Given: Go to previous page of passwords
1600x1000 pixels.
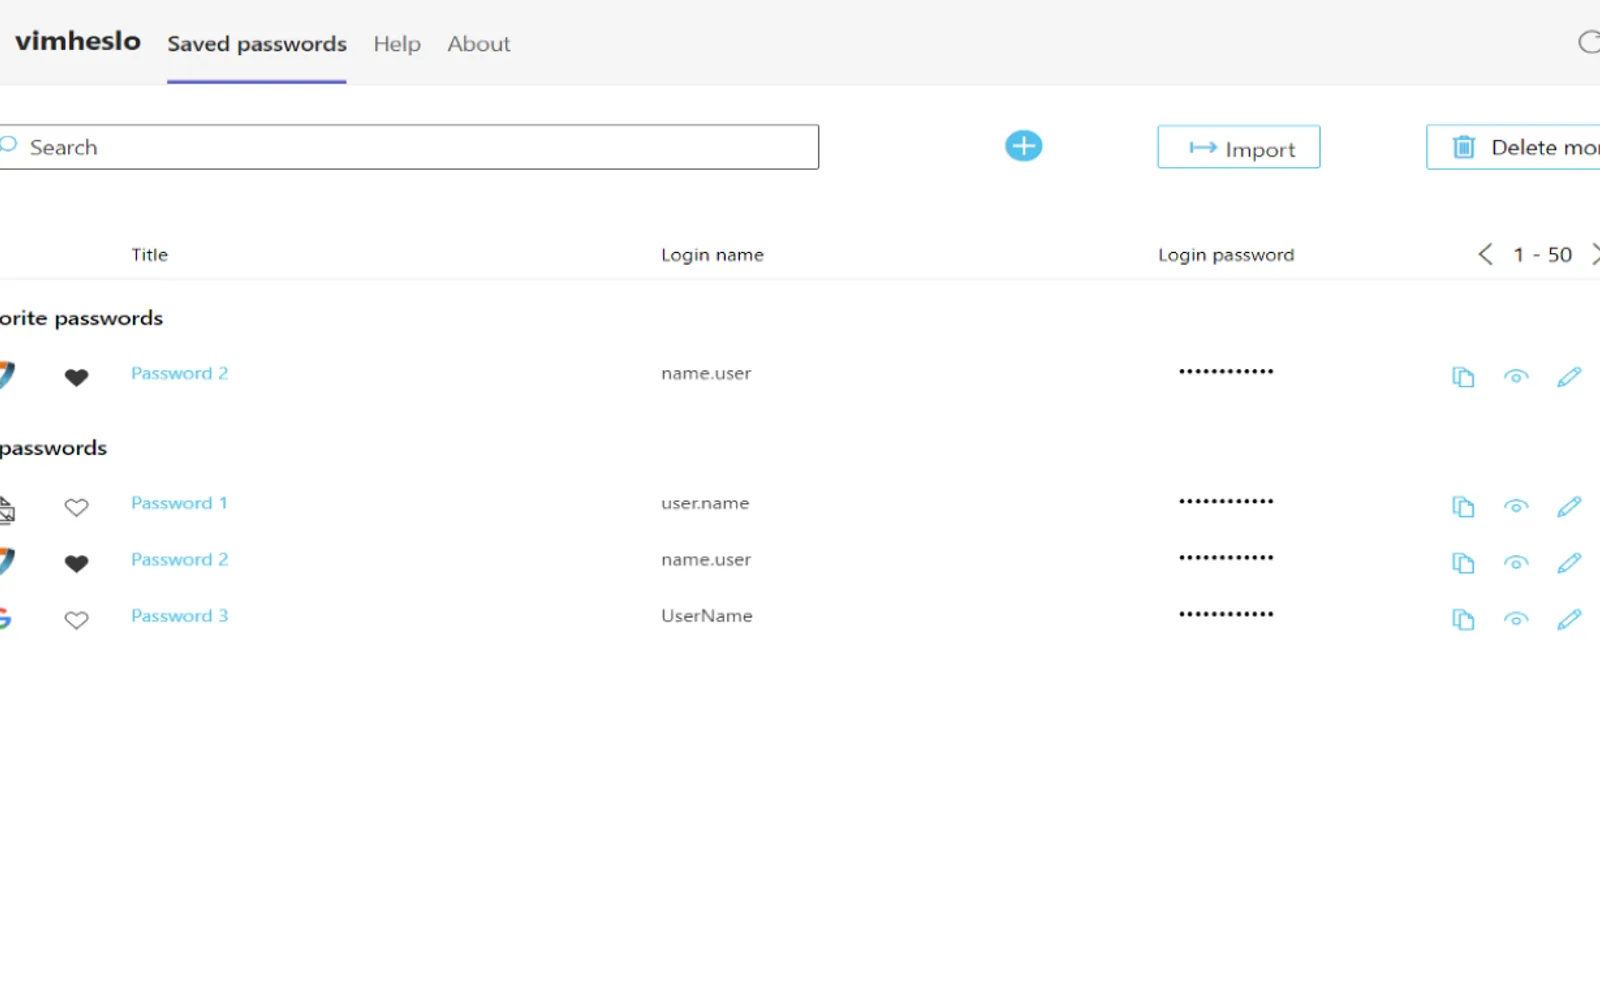Looking at the screenshot, I should pos(1485,254).
